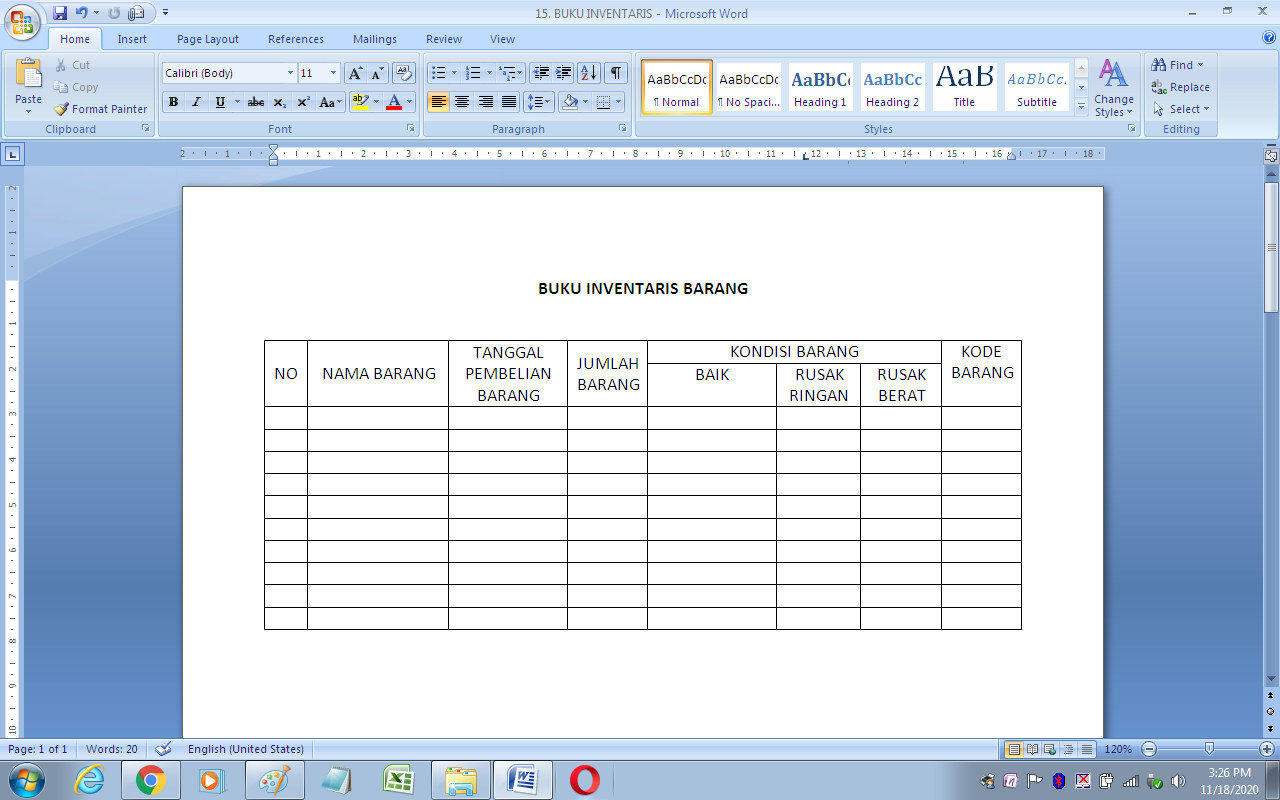Apply the Title style
Image resolution: width=1280 pixels, height=800 pixels.
pyautogui.click(x=965, y=87)
